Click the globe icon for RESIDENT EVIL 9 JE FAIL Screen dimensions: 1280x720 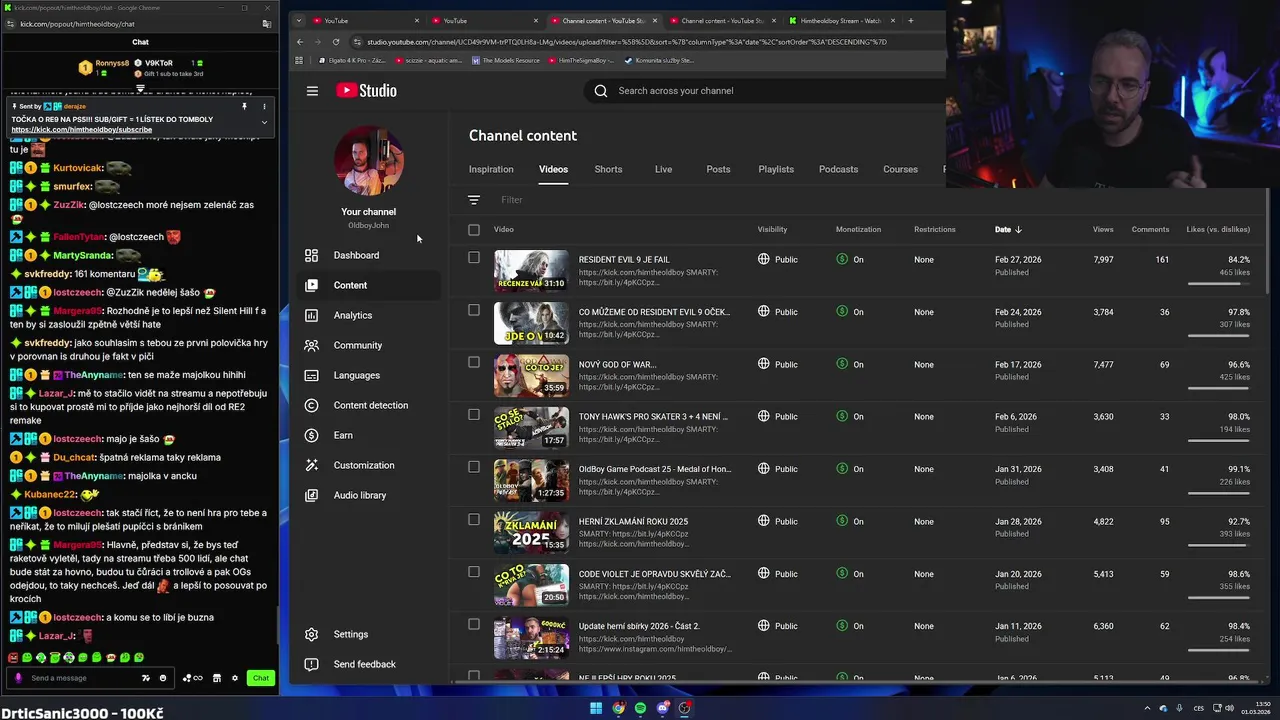pos(764,259)
